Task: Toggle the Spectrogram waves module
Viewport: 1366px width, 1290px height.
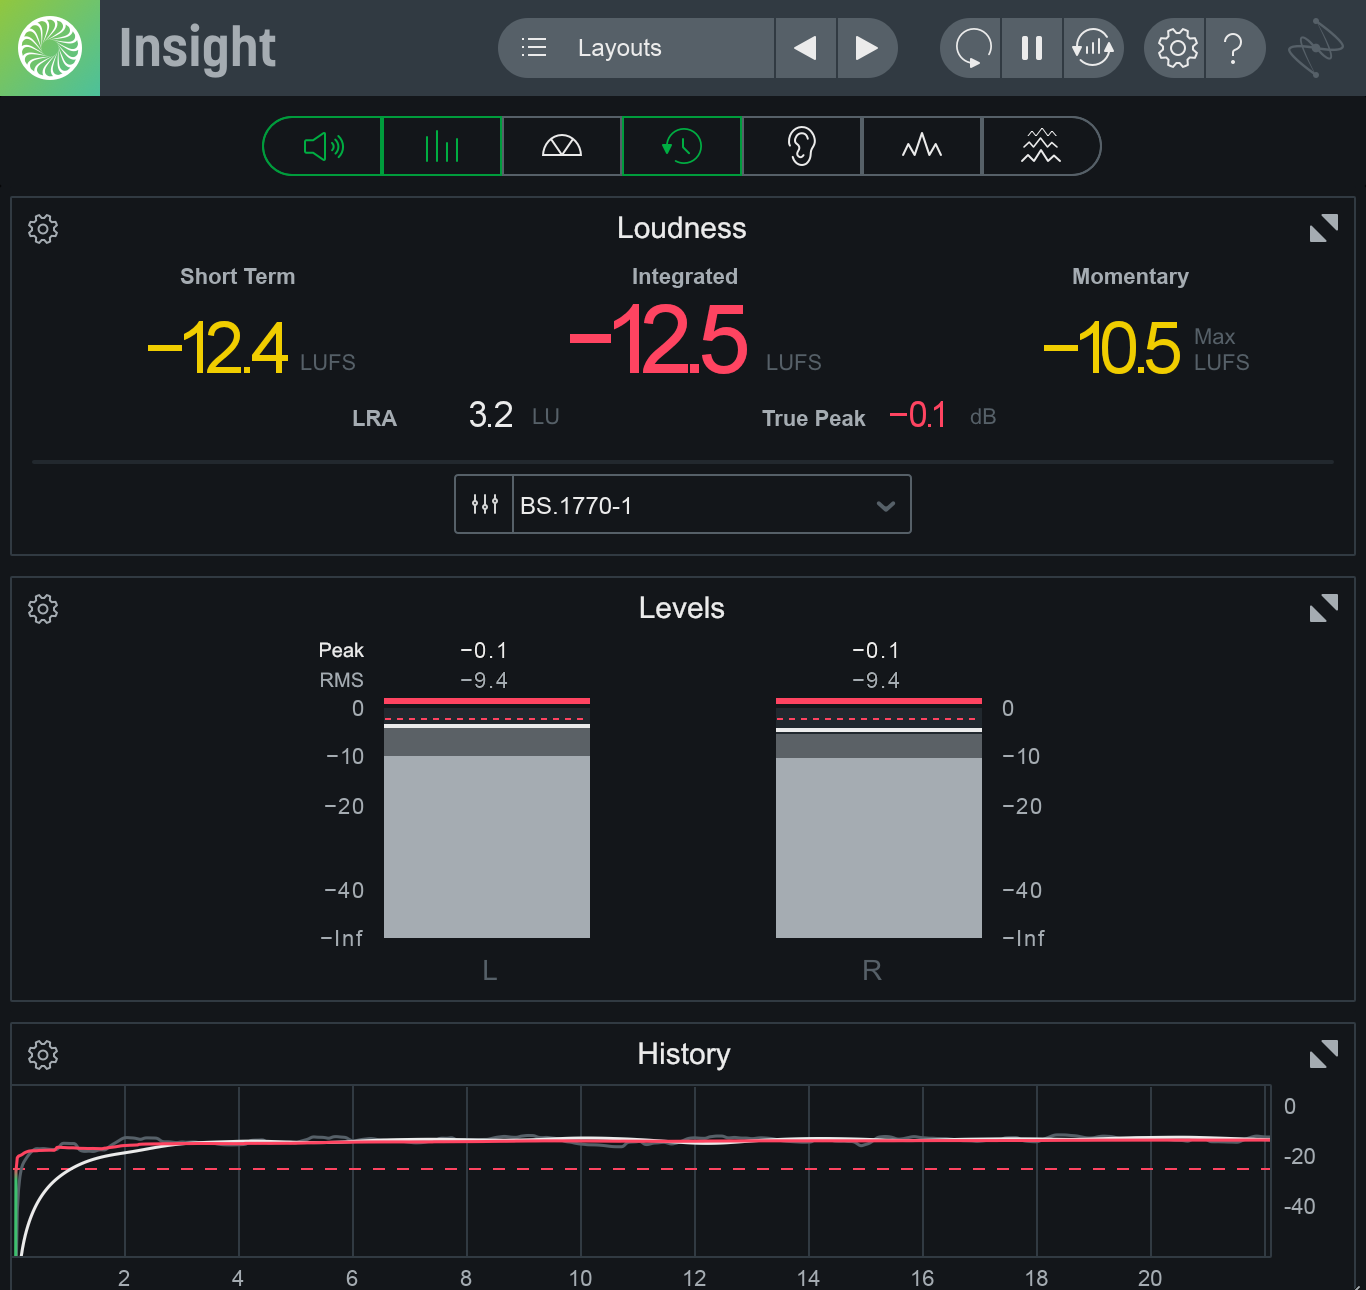Action: click(x=1041, y=146)
